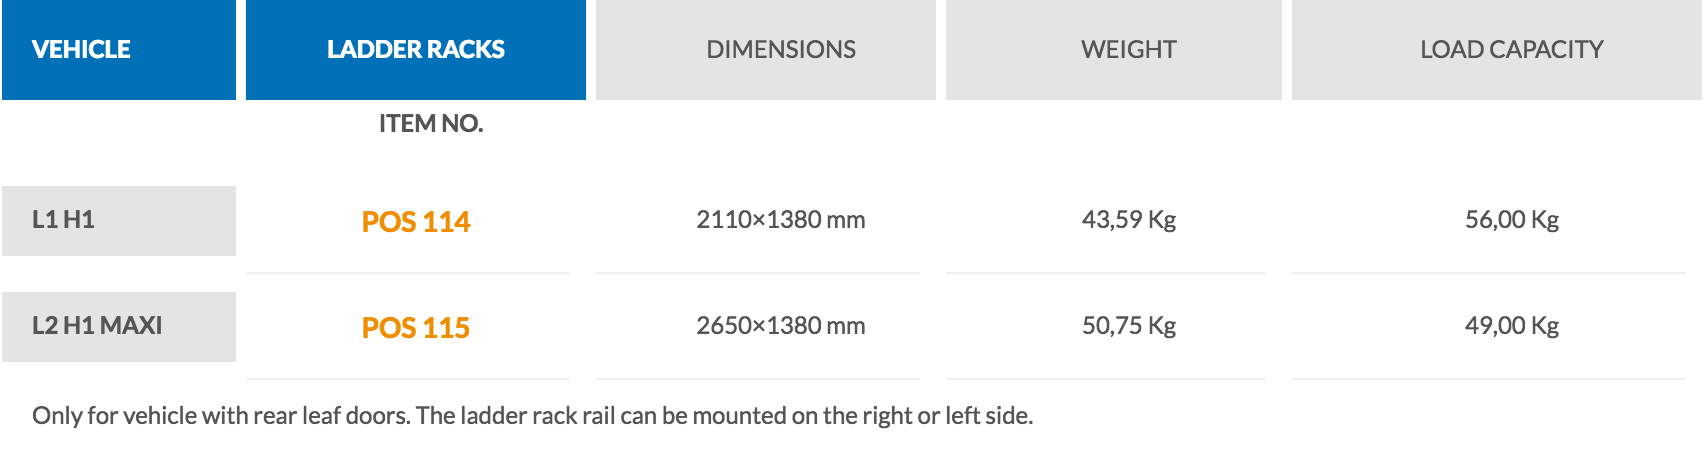The image size is (1704, 458).
Task: Click the 50,75 Kg weight value
Action: [x=1129, y=325]
